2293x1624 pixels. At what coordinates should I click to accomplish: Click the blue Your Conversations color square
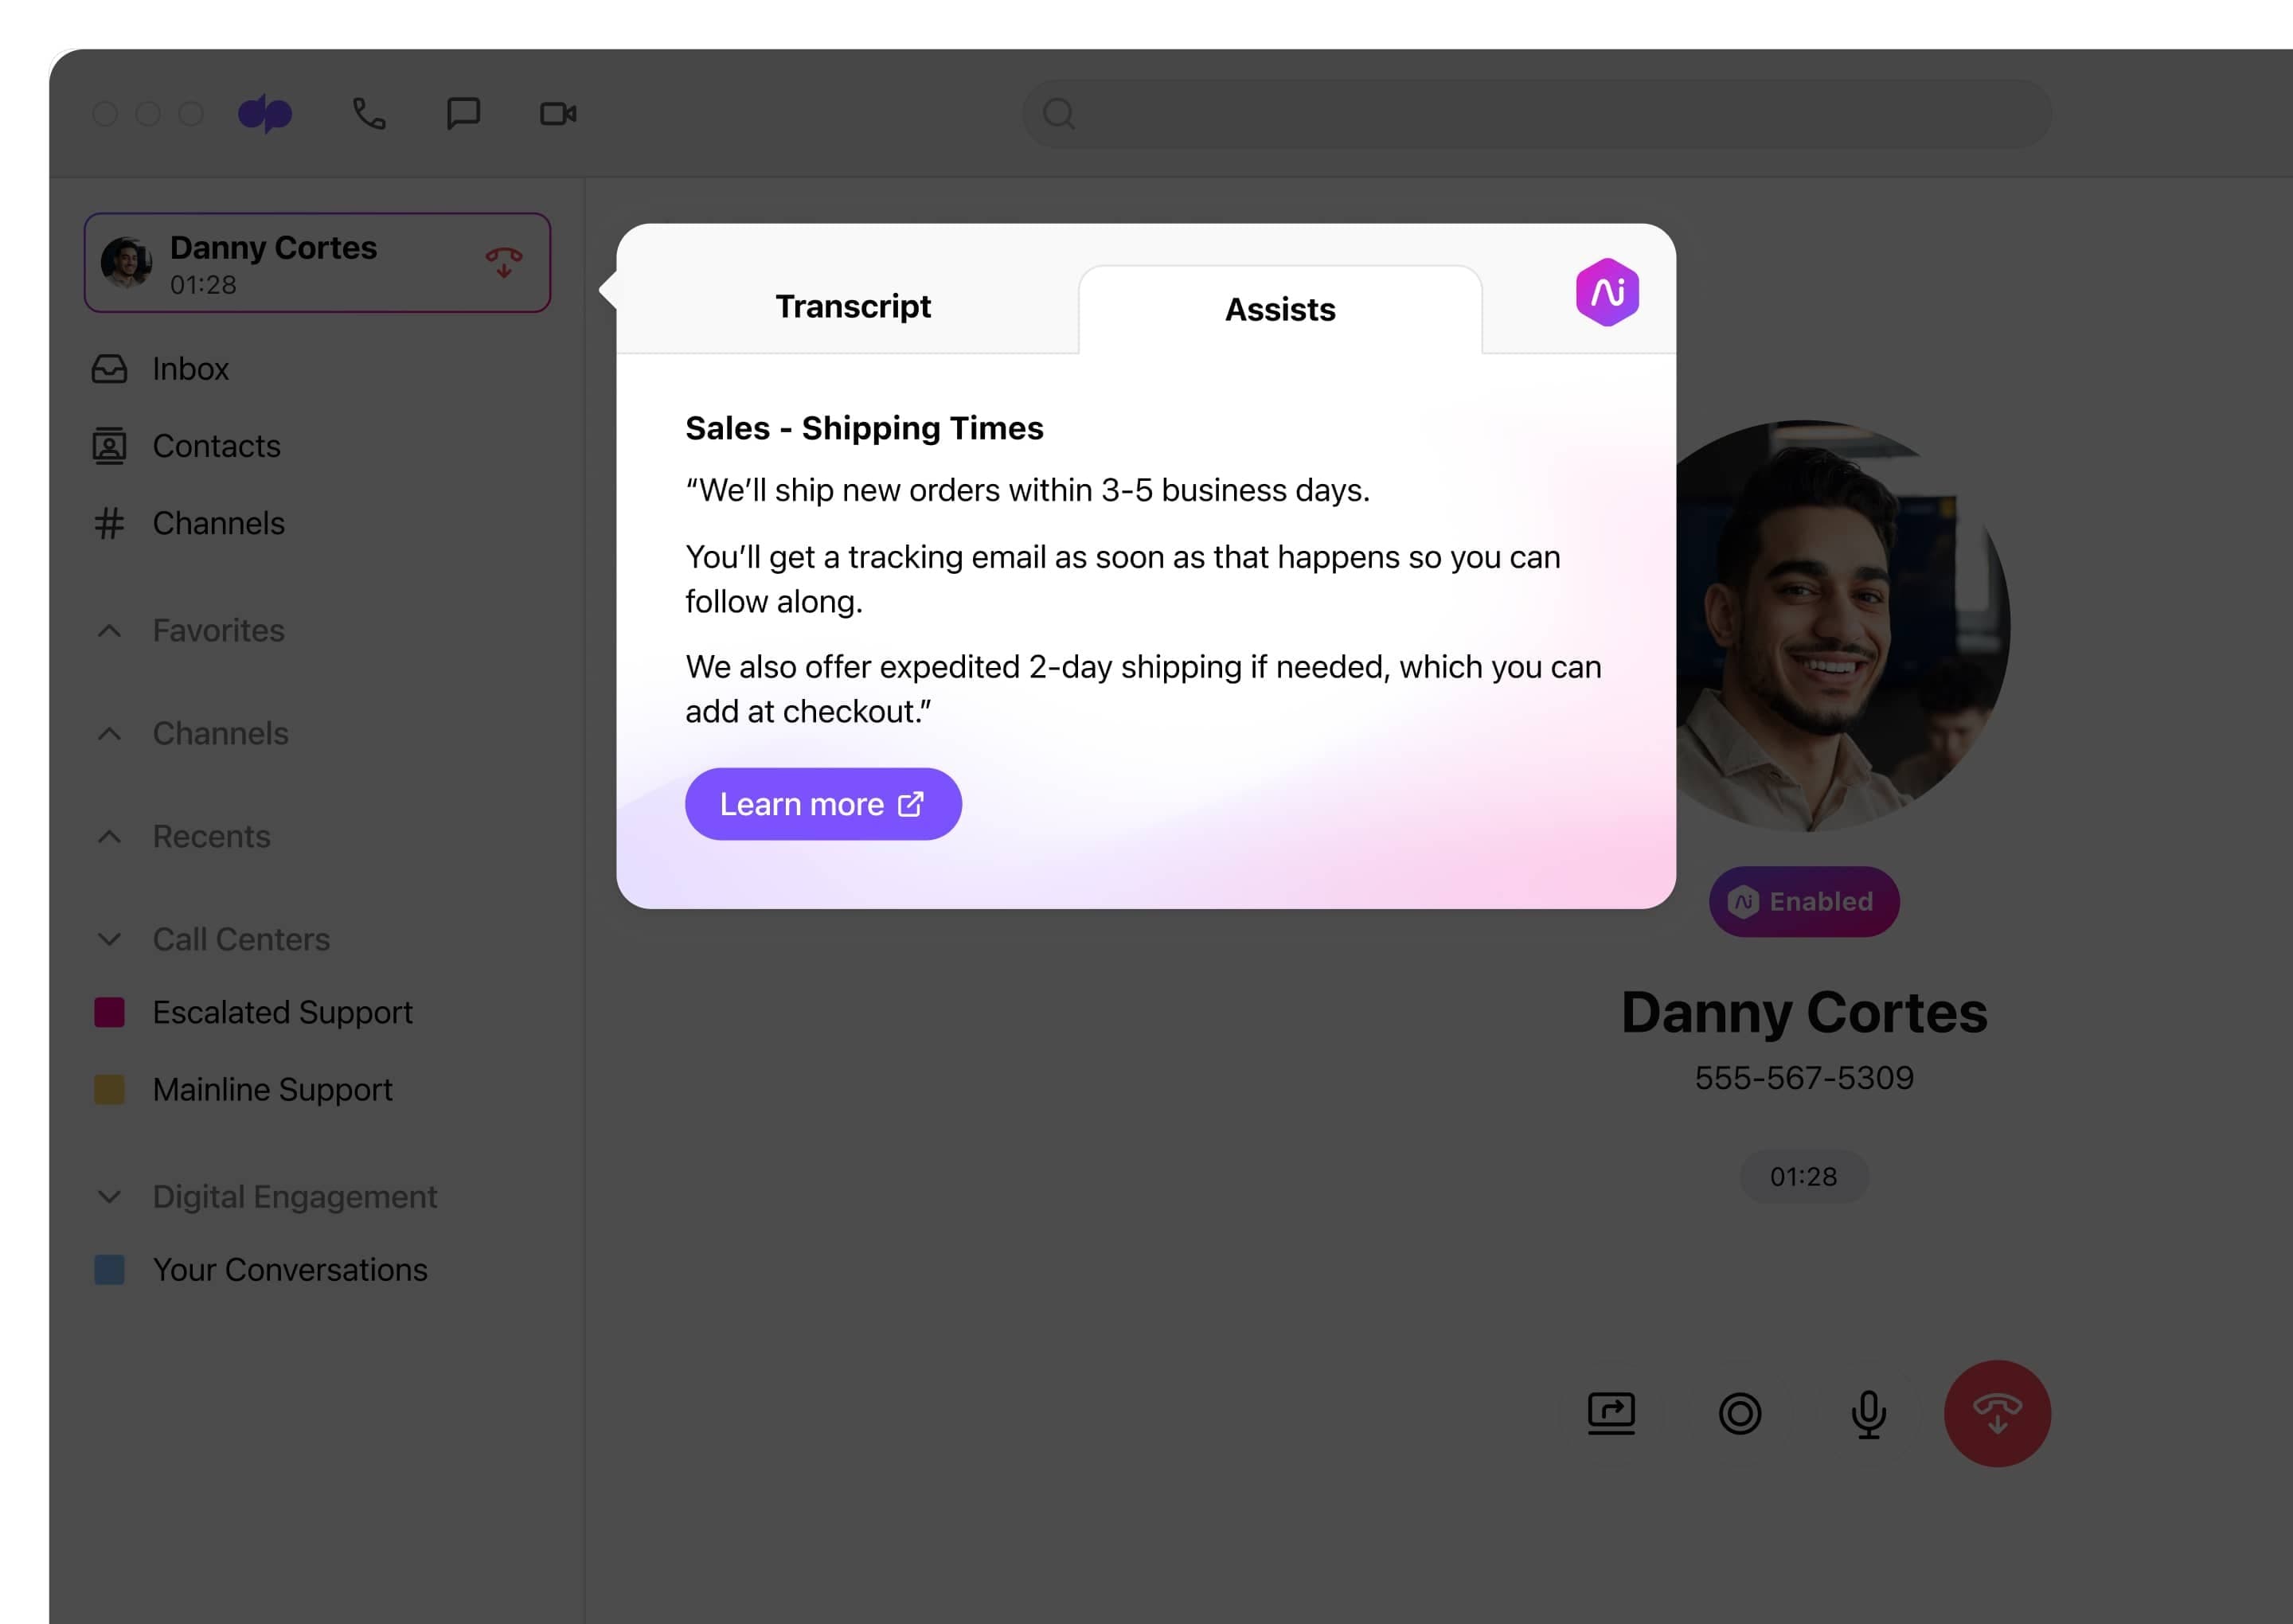109,1270
